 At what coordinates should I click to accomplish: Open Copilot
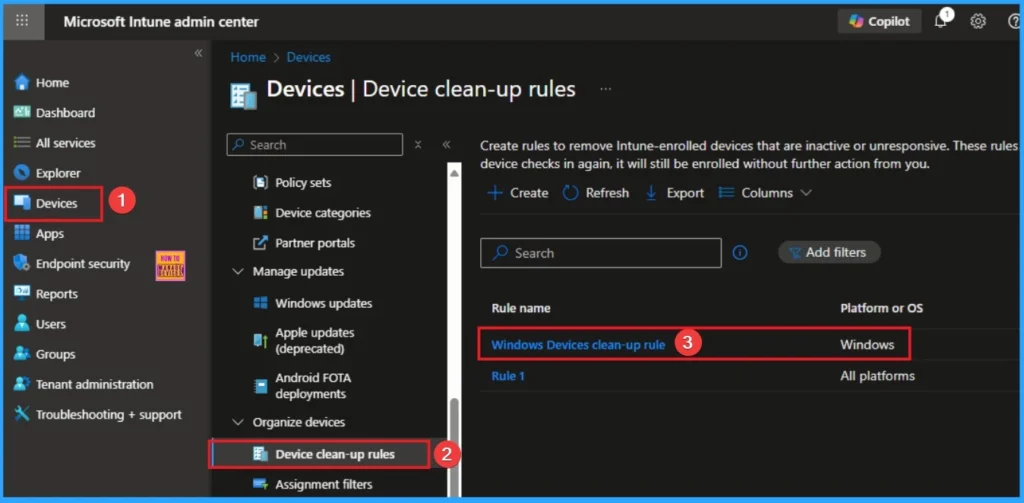pyautogui.click(x=879, y=22)
